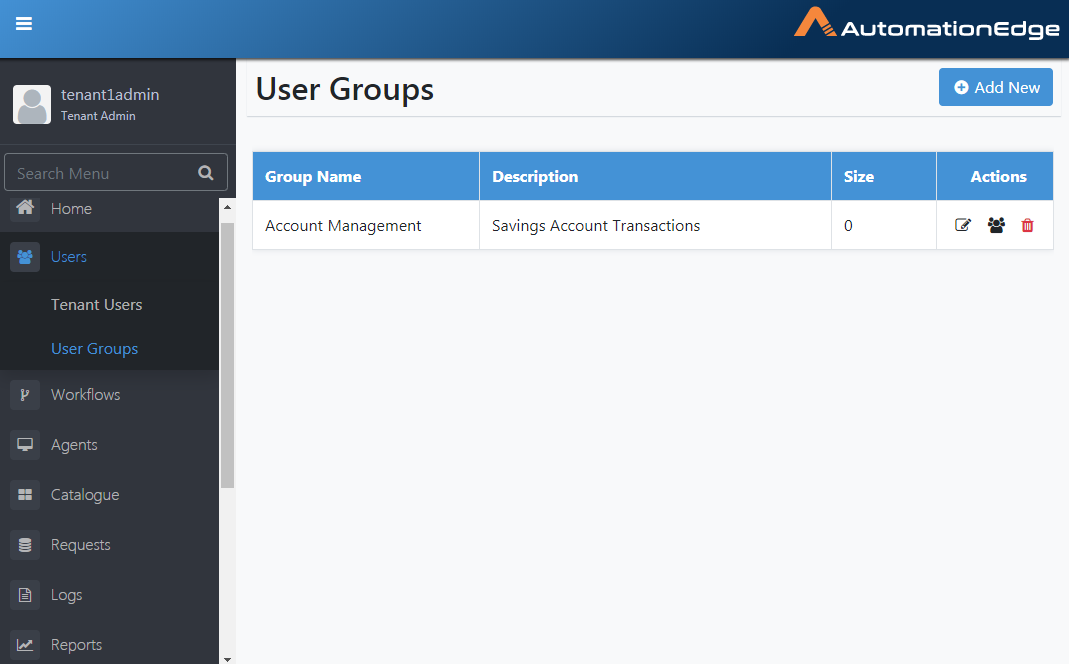Click the Agents monitor icon

coord(25,444)
